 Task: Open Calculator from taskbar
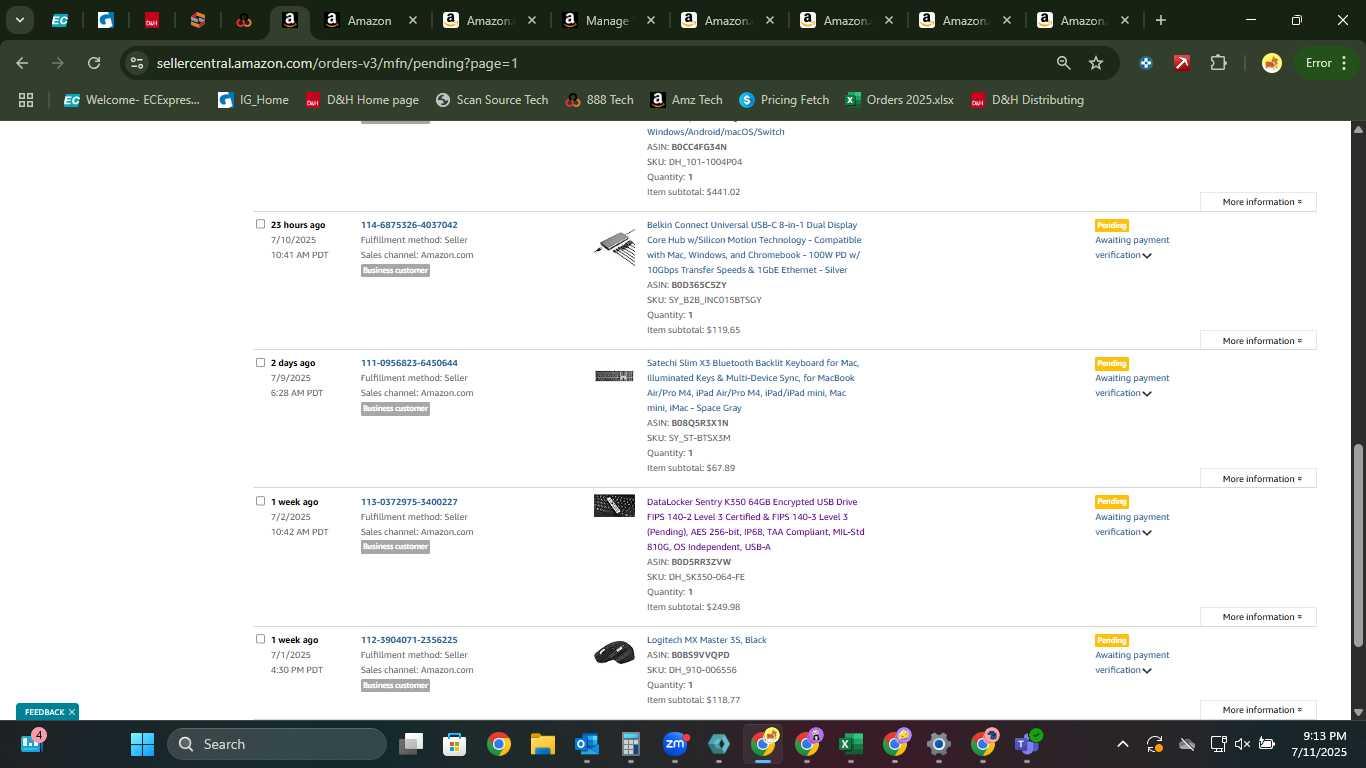tap(630, 744)
